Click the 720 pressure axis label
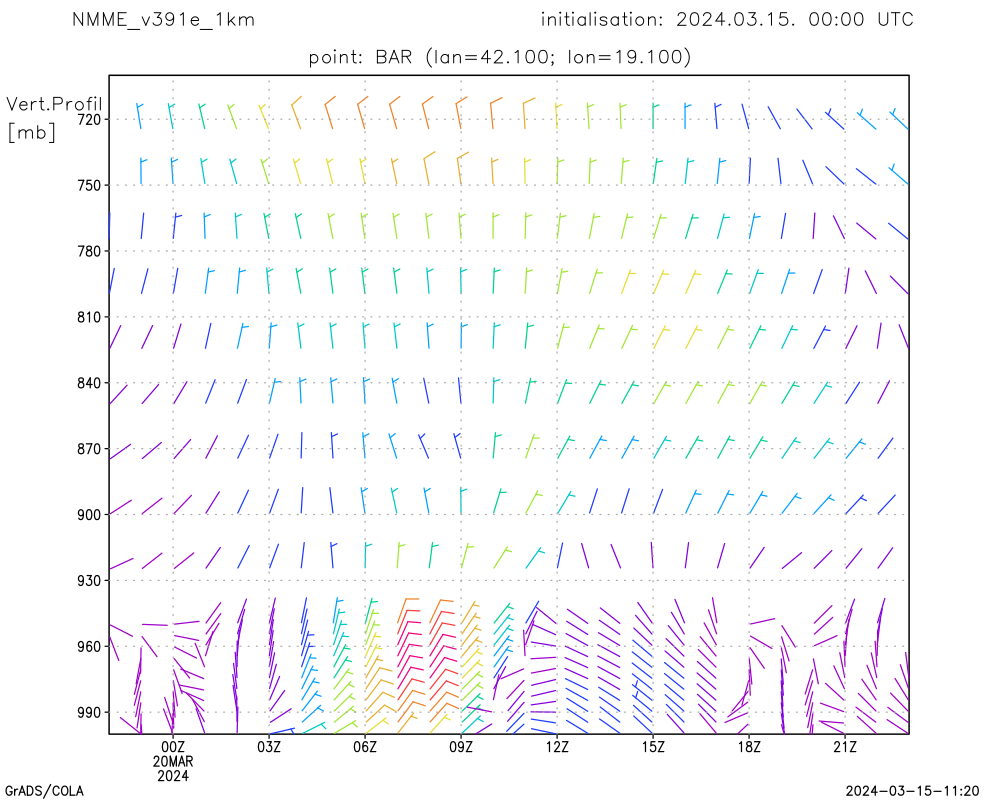The height and width of the screenshot is (800, 1000). (x=89, y=119)
